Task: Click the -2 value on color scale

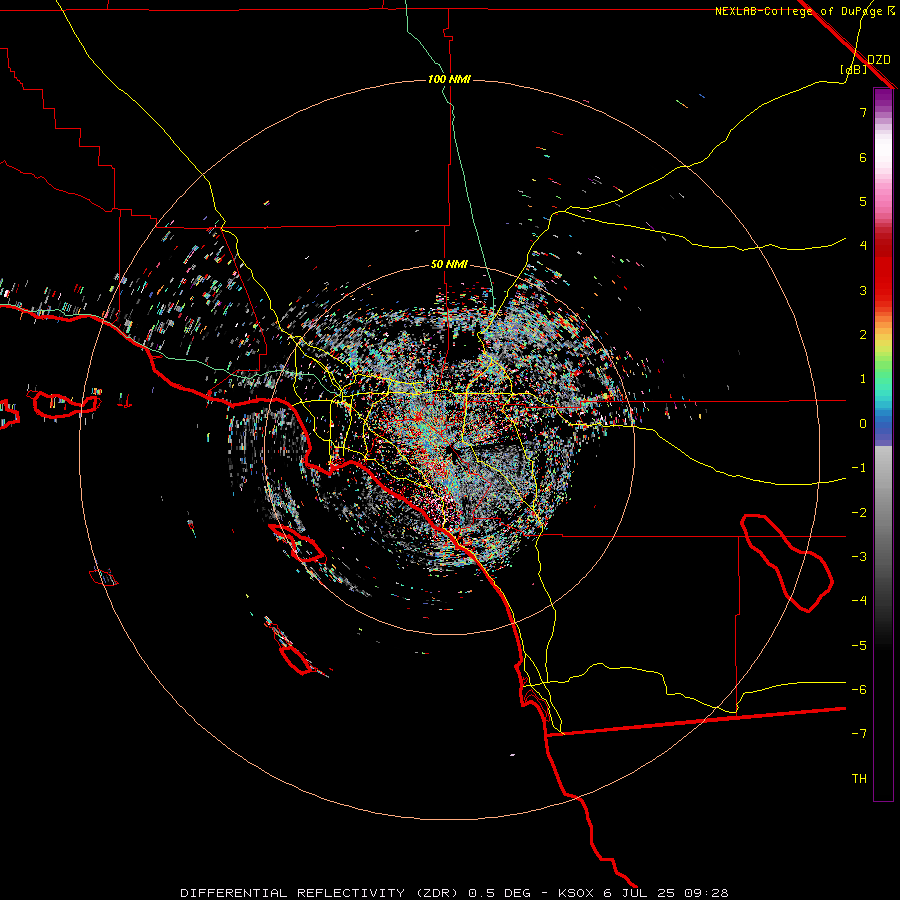Action: click(x=859, y=513)
